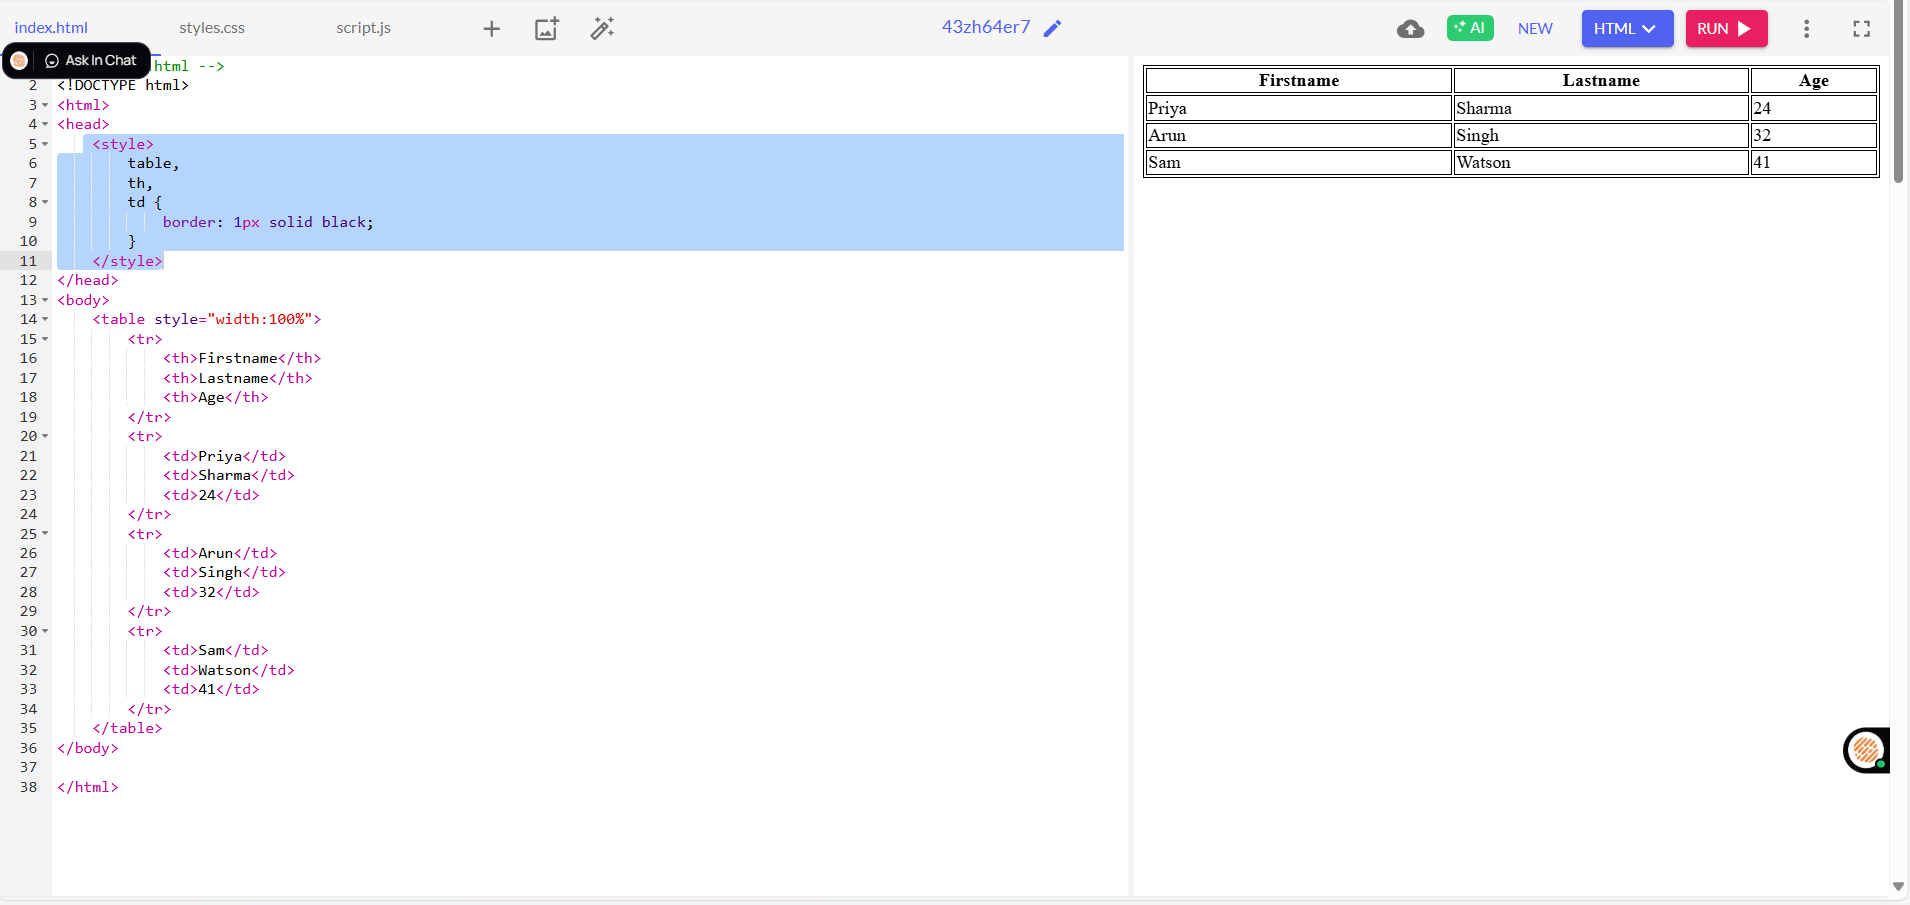Click the Ask In Chat button
This screenshot has height=905, width=1910.
(90, 61)
